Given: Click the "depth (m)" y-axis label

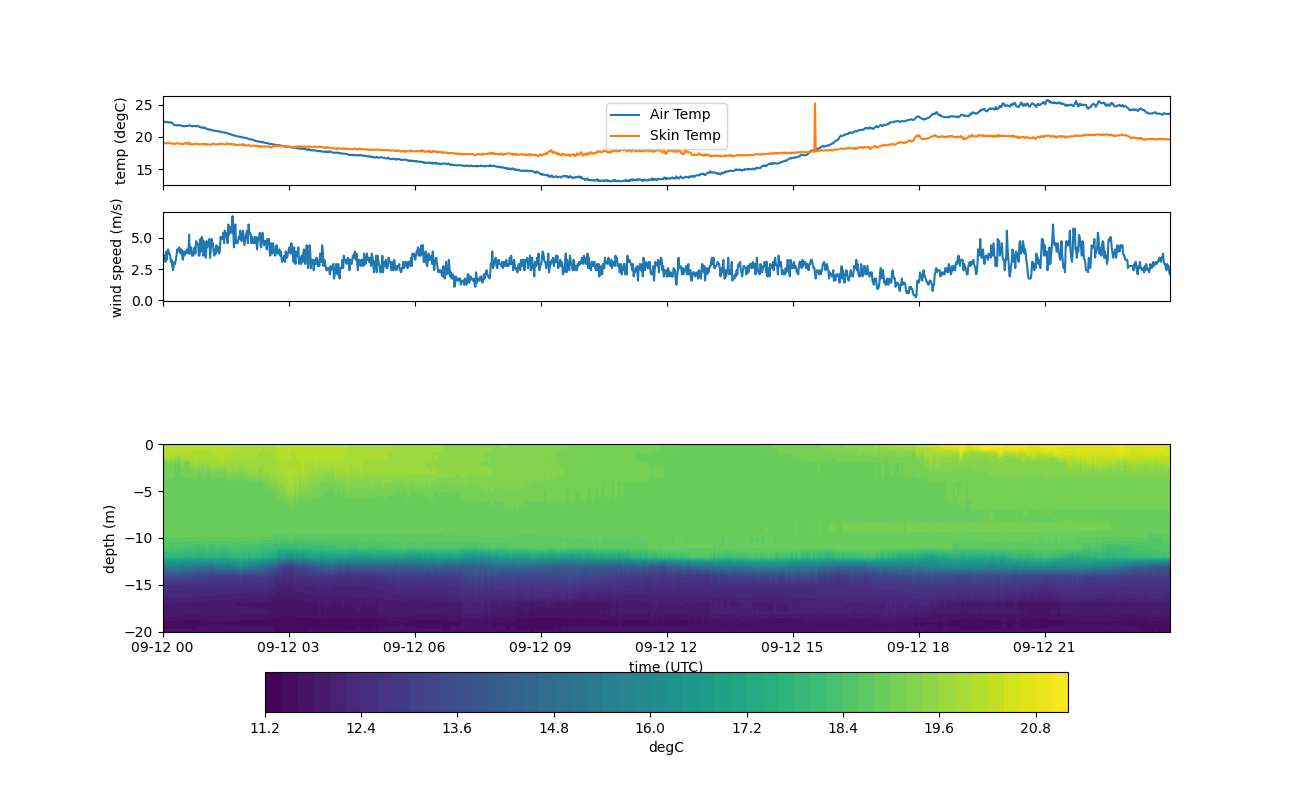Looking at the screenshot, I should tap(109, 538).
